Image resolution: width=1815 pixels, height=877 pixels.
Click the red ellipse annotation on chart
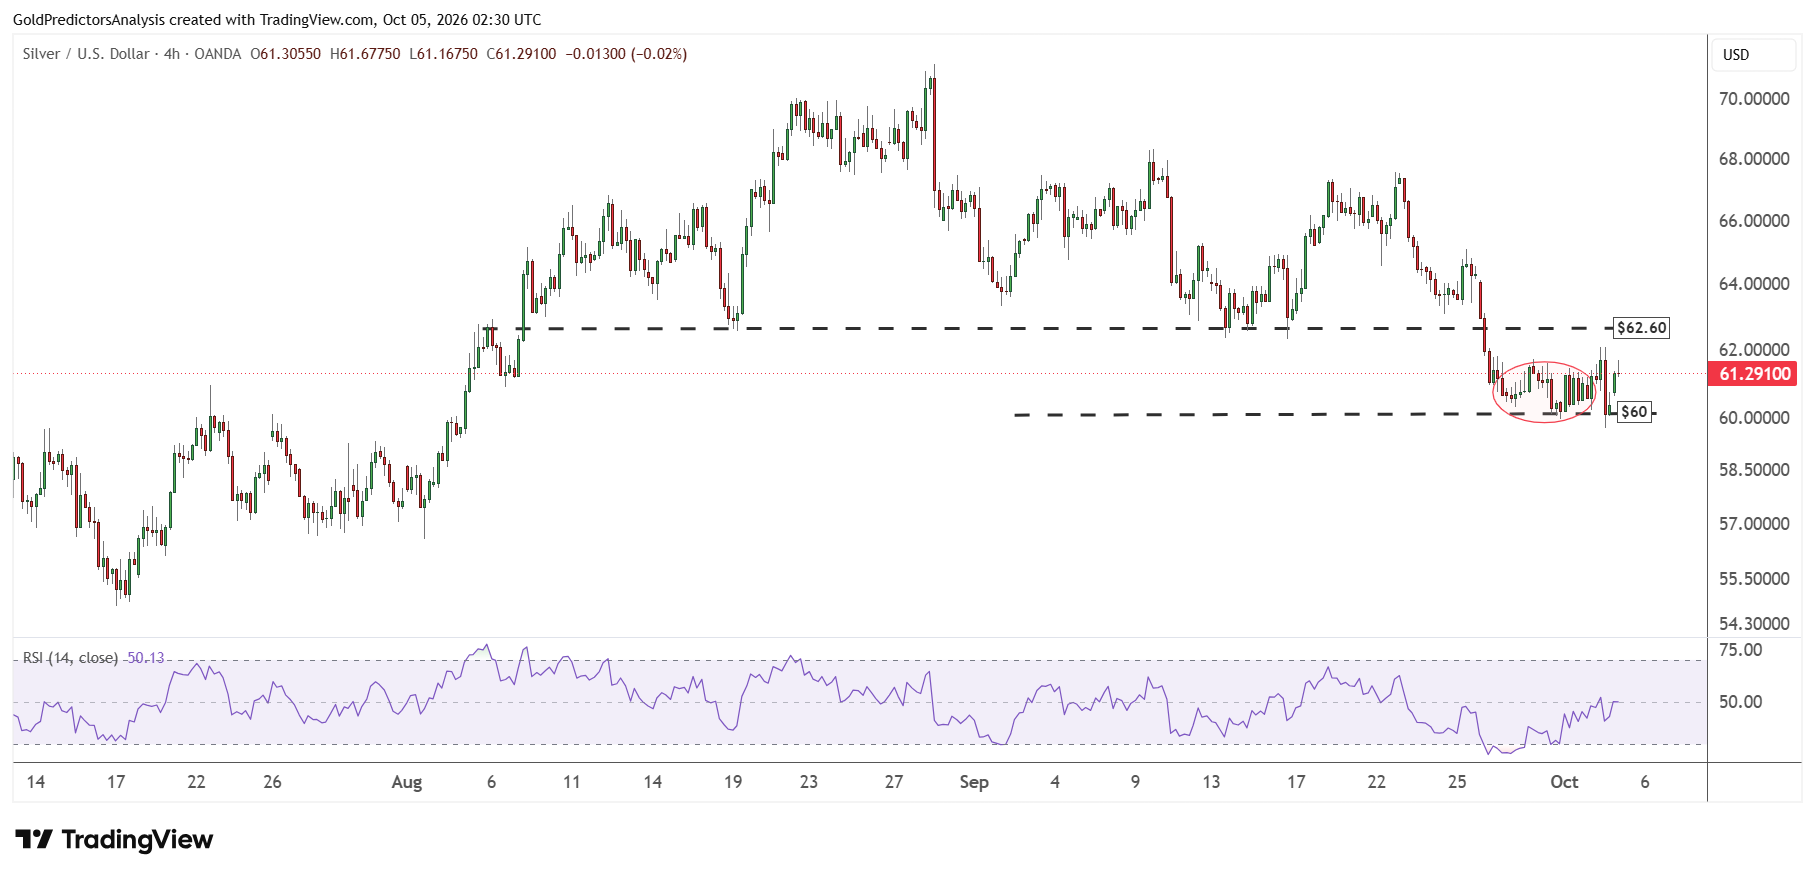pos(1544,392)
